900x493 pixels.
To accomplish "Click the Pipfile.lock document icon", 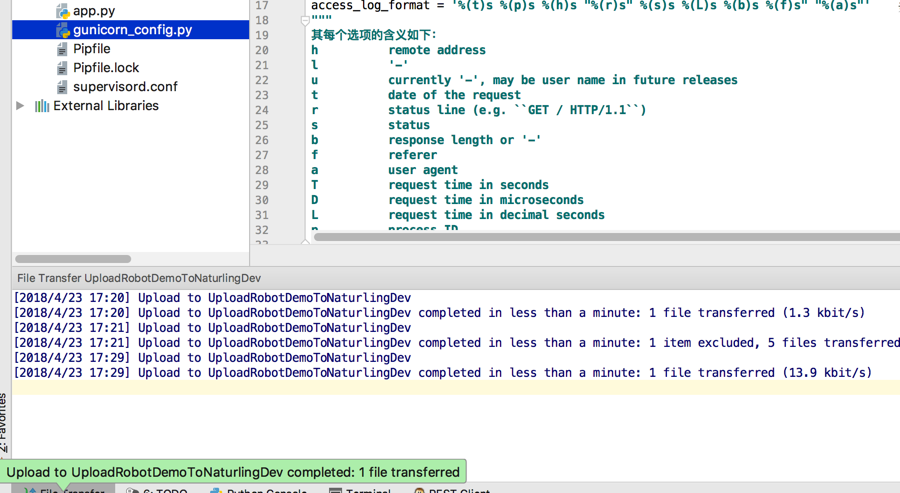I will tap(62, 68).
